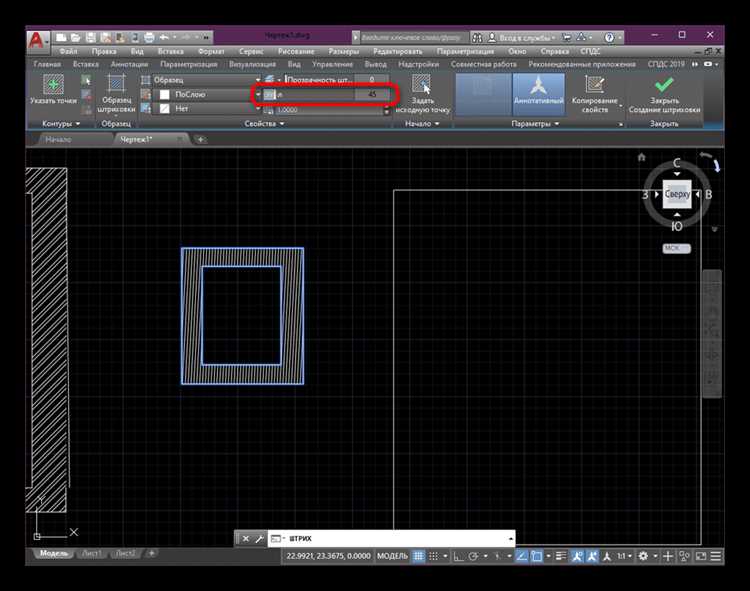Switch to the Модель layout tab
Screen dimensions: 750x591
pyautogui.click(x=54, y=554)
